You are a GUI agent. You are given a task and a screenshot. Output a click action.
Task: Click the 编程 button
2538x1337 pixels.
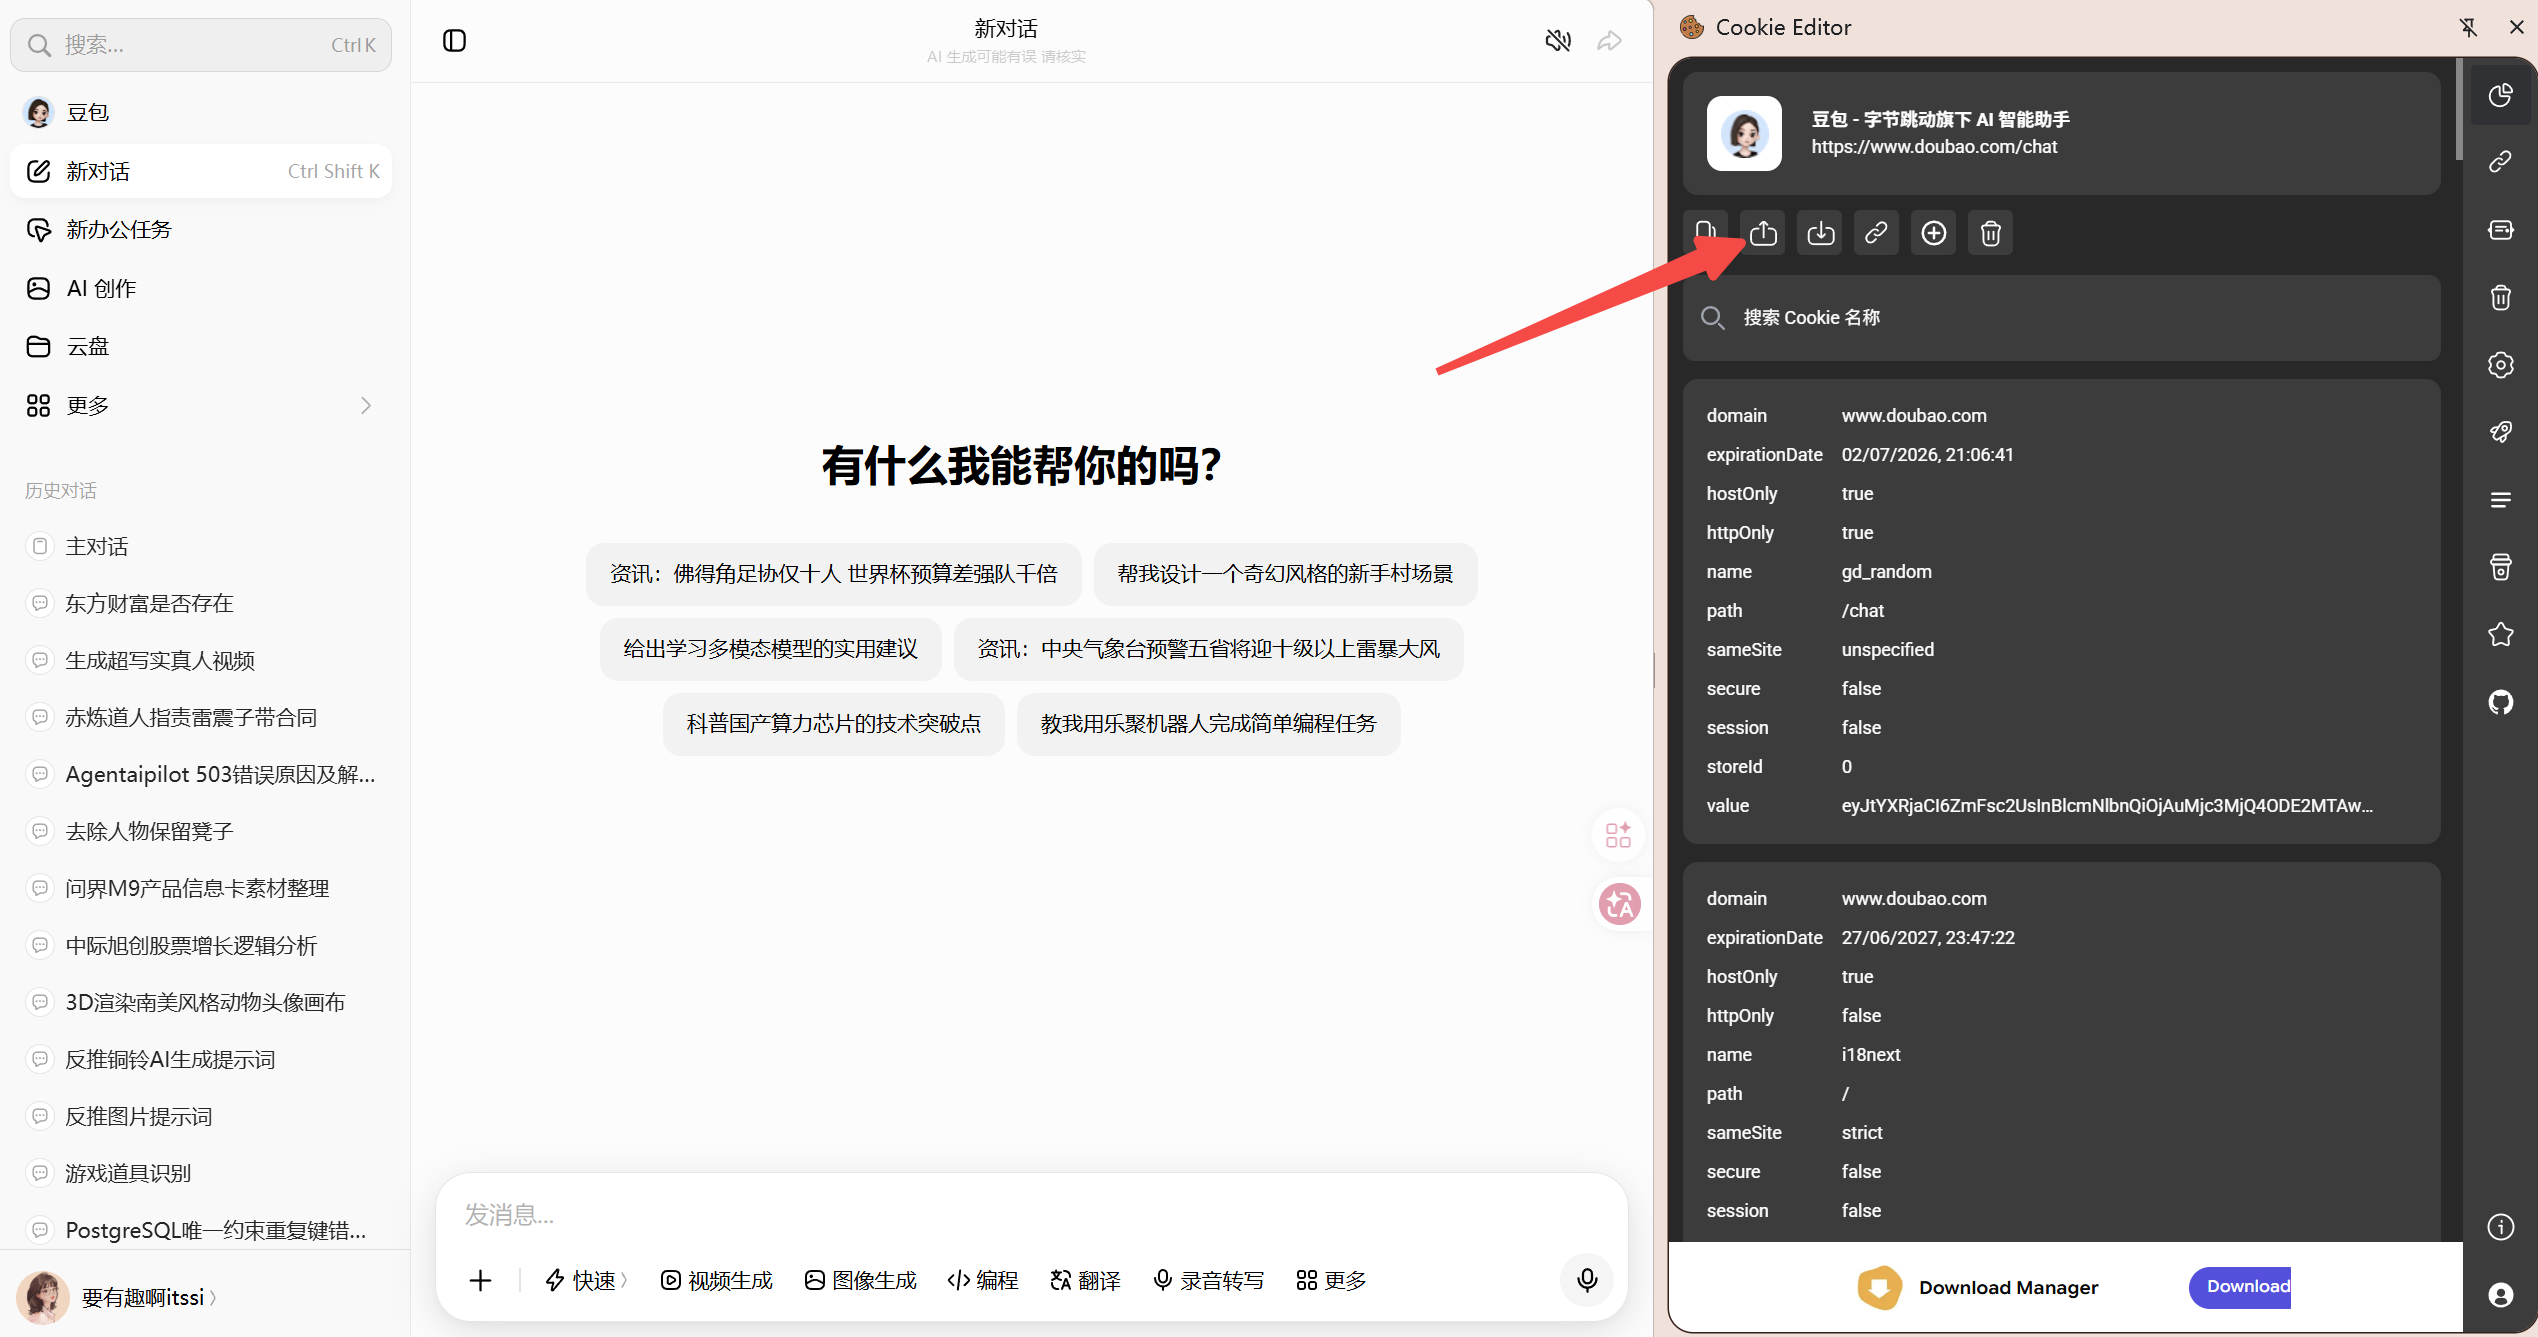983,1280
